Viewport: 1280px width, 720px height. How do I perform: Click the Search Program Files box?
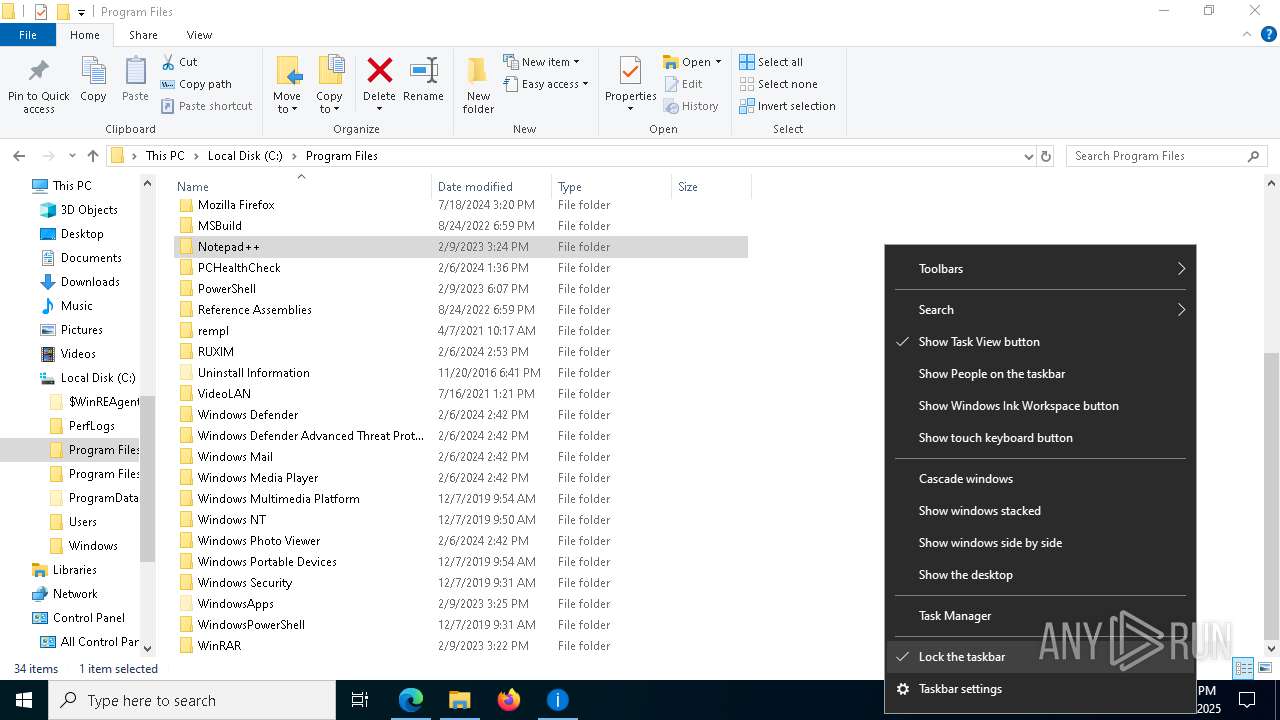click(1166, 156)
